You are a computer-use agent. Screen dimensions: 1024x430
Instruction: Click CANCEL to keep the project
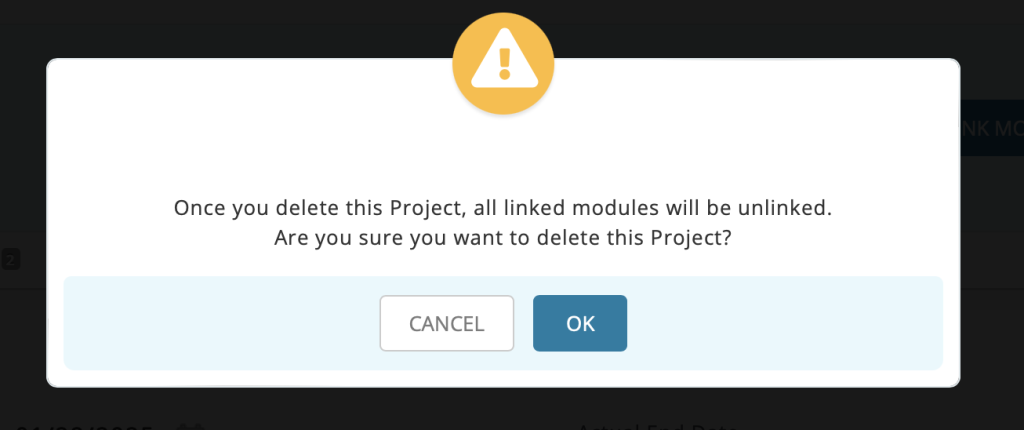447,323
